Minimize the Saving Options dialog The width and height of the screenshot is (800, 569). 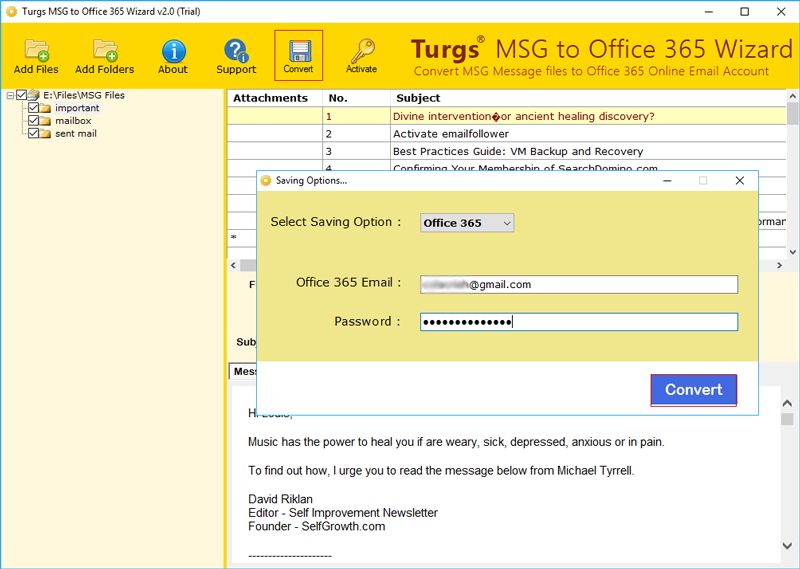(667, 181)
